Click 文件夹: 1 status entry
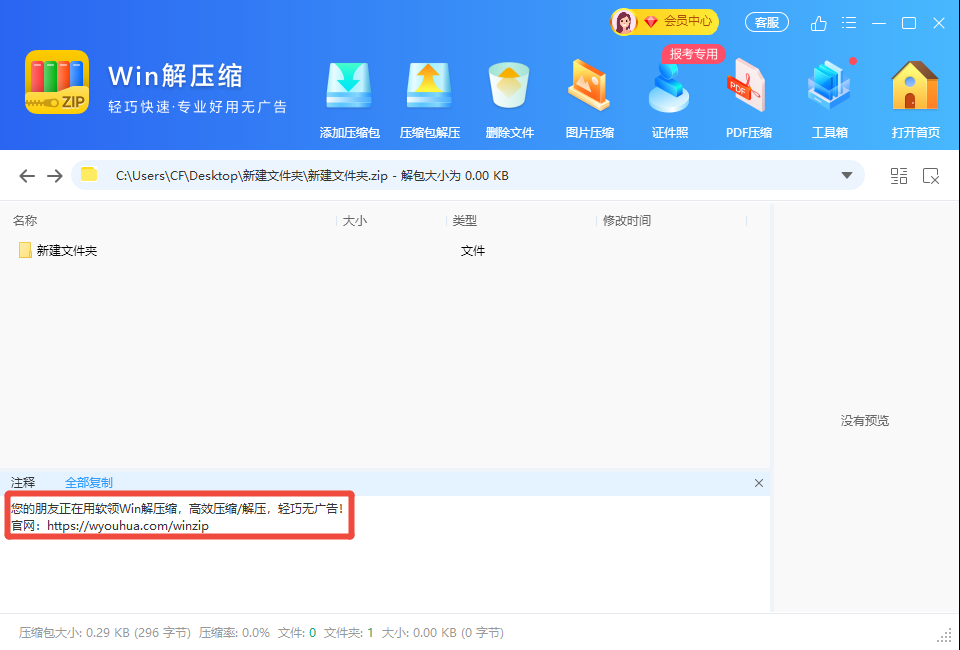The image size is (960, 650). (348, 633)
